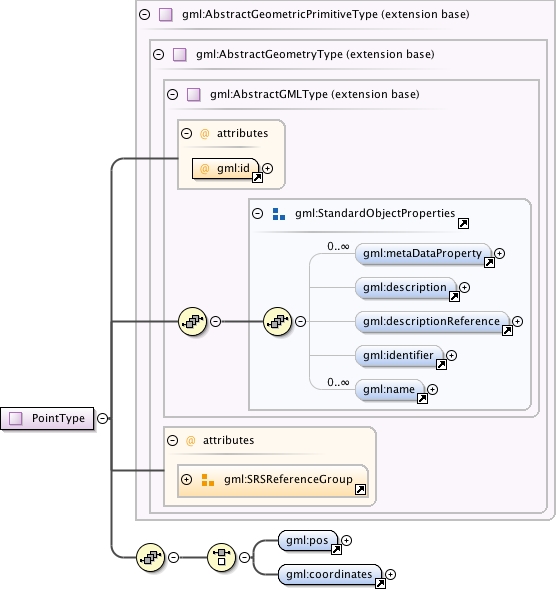
Task: Expand gml:descriptionReference element
Action: [x=517, y=321]
